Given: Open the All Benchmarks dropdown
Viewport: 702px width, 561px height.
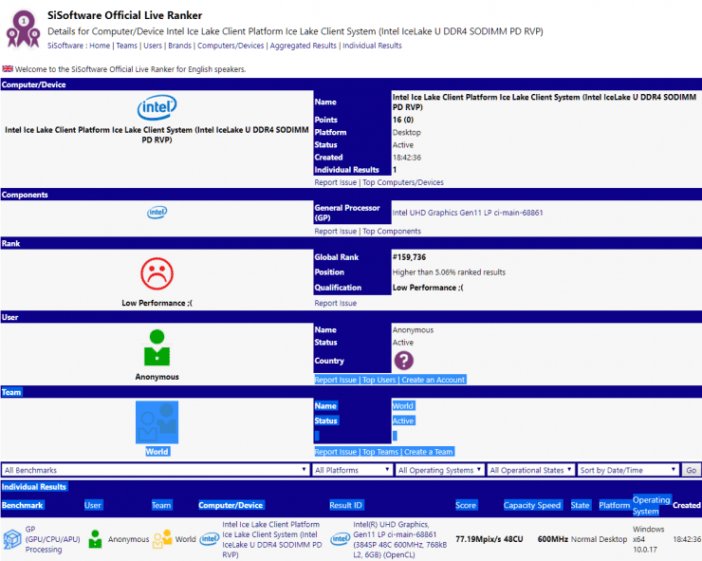Looking at the screenshot, I should point(155,470).
